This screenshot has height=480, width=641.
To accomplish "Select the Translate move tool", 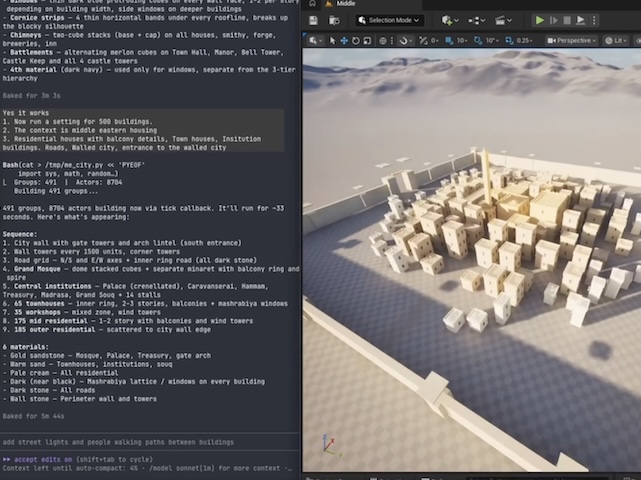I will pyautogui.click(x=343, y=40).
